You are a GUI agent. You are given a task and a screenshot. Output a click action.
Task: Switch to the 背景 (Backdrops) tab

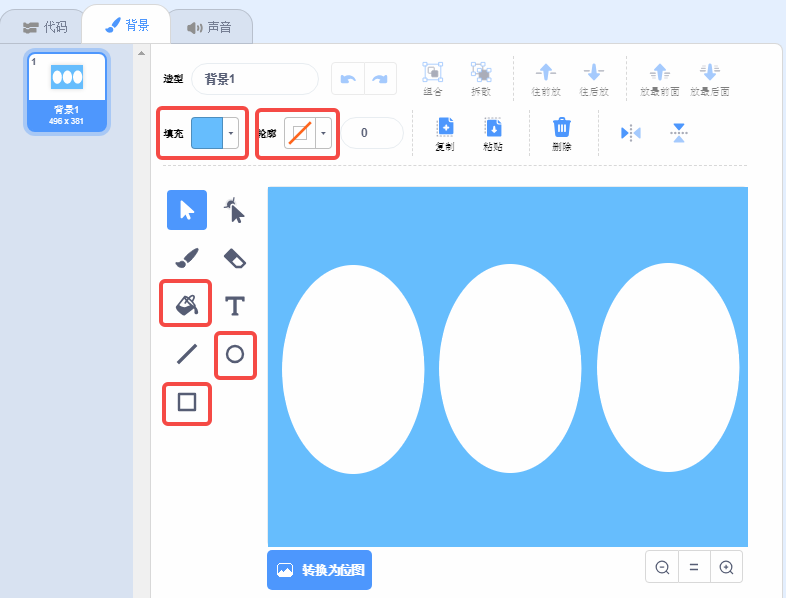[x=127, y=25]
